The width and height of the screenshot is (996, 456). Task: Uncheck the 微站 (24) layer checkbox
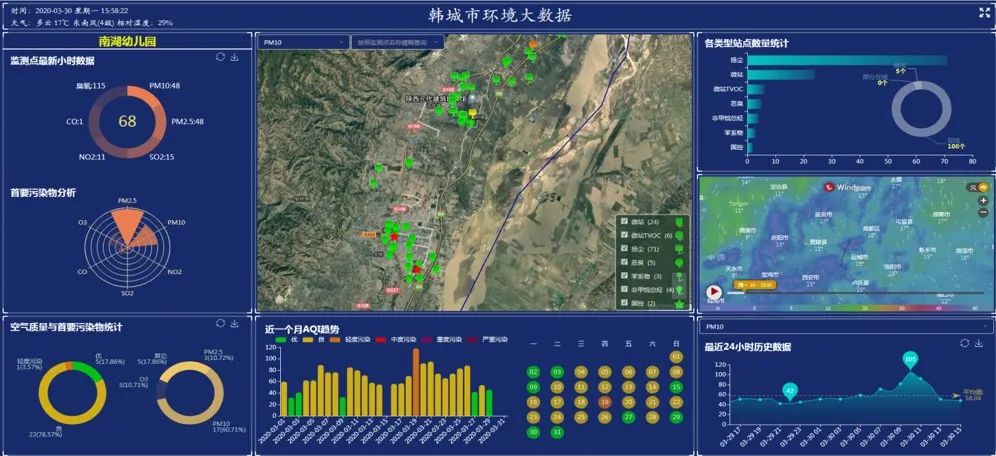coord(625,221)
